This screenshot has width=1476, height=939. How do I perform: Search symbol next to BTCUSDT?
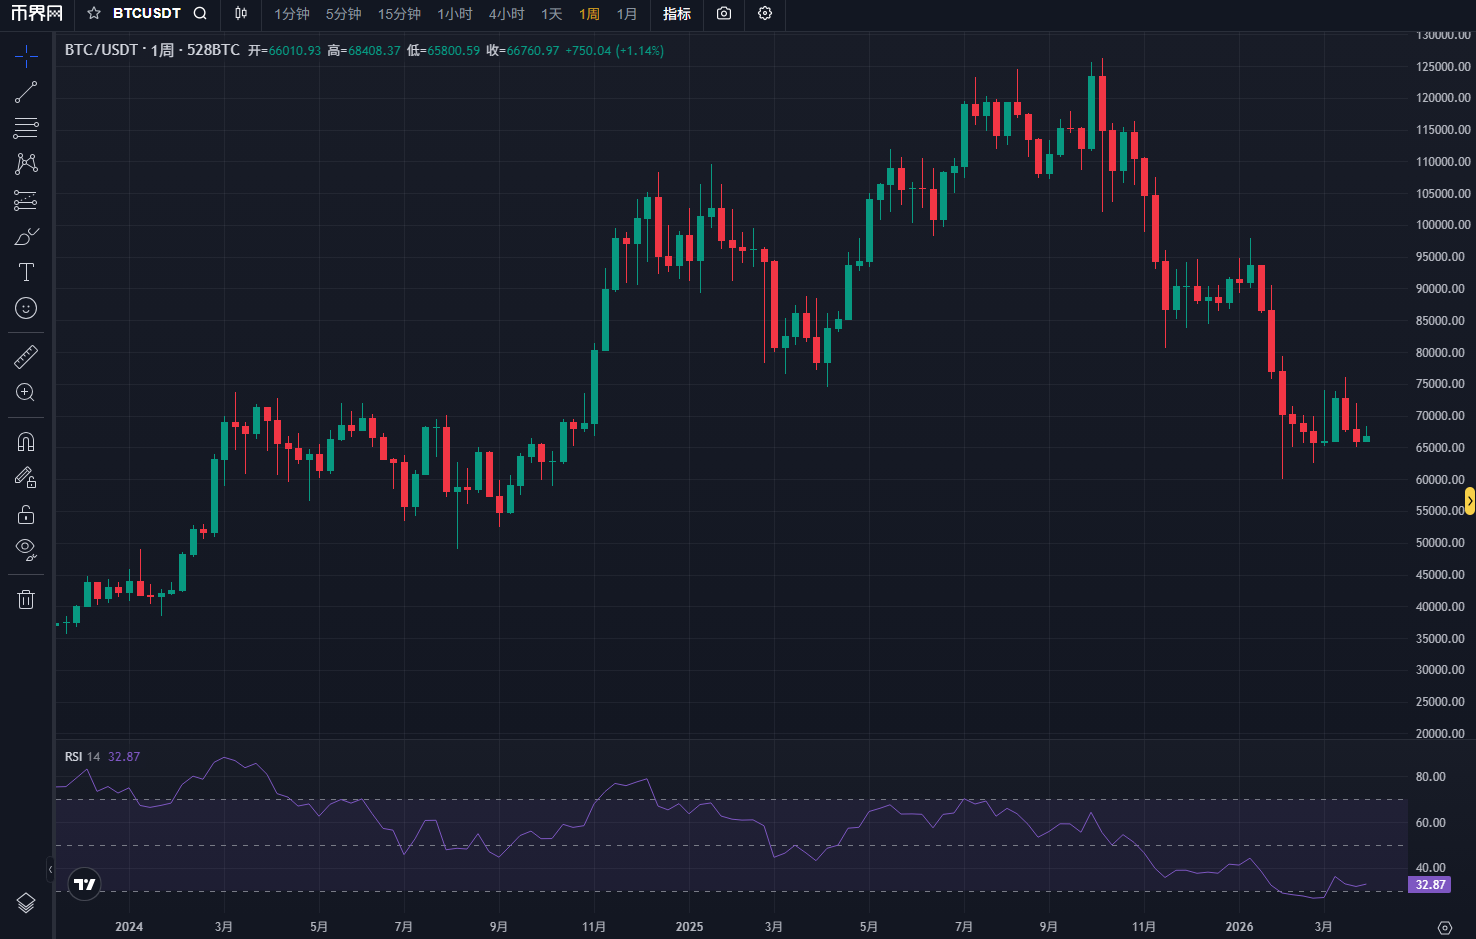(200, 14)
